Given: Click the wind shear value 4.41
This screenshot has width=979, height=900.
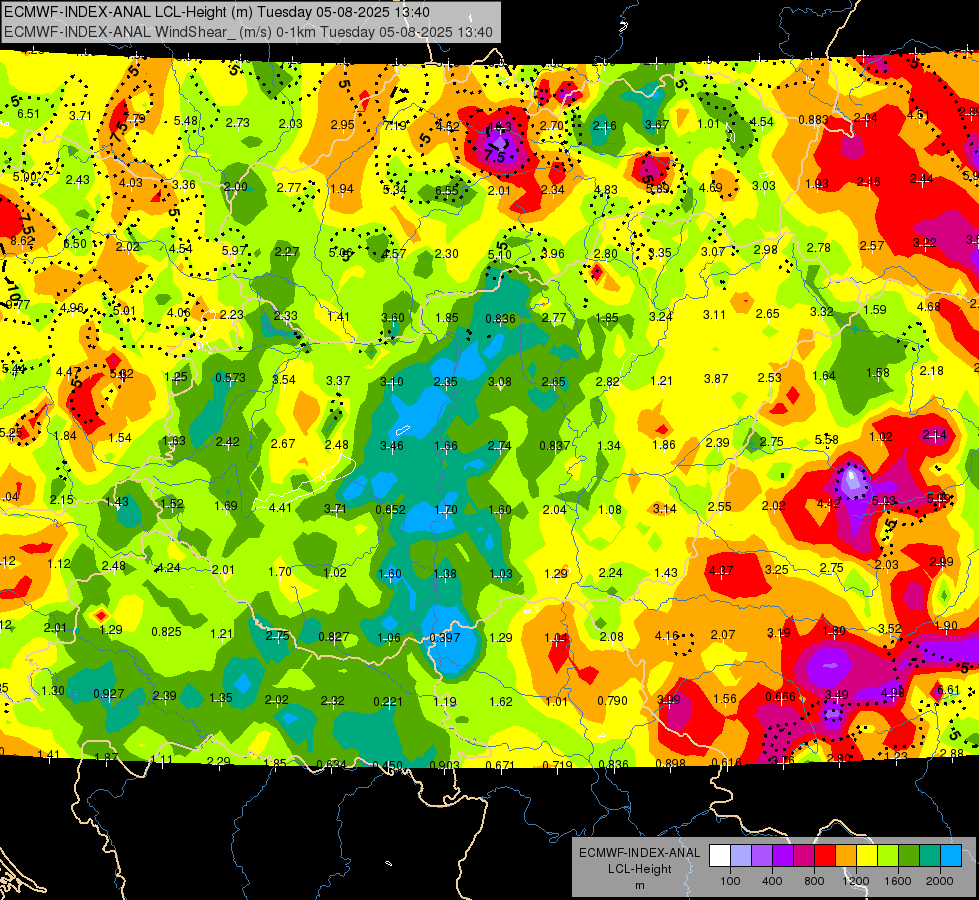Looking at the screenshot, I should 280,508.
